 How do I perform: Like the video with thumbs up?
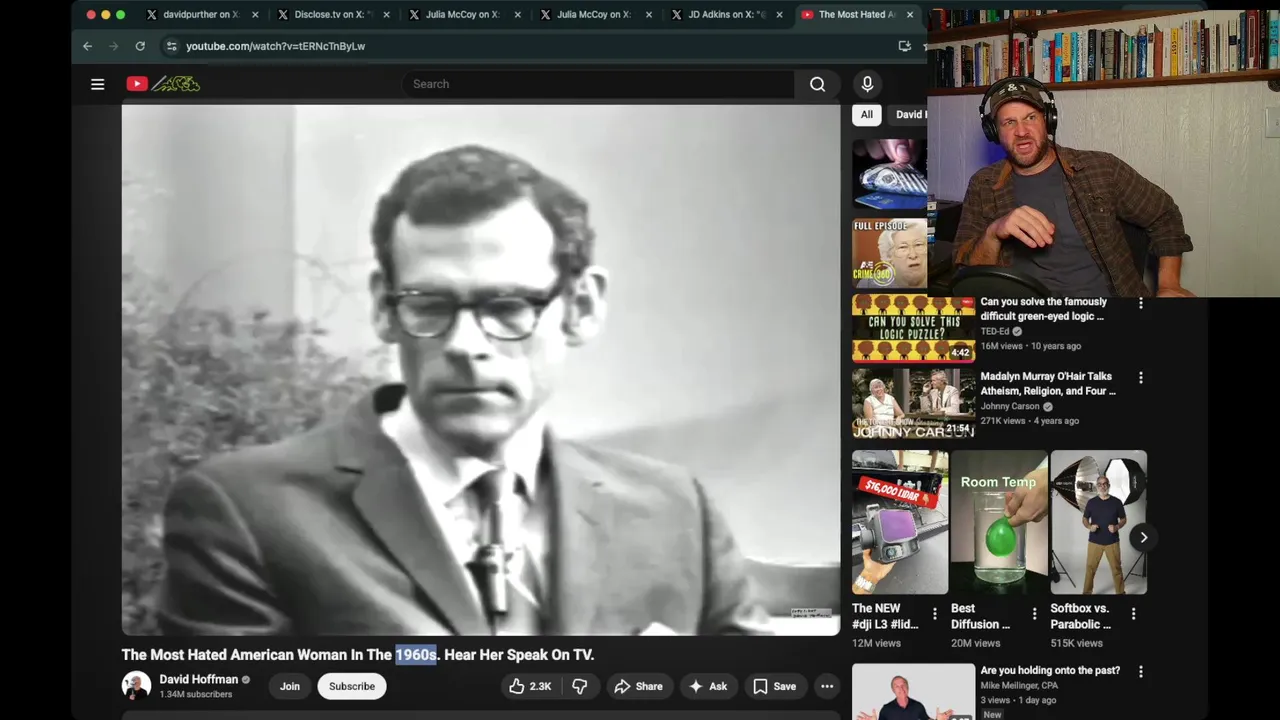[529, 686]
